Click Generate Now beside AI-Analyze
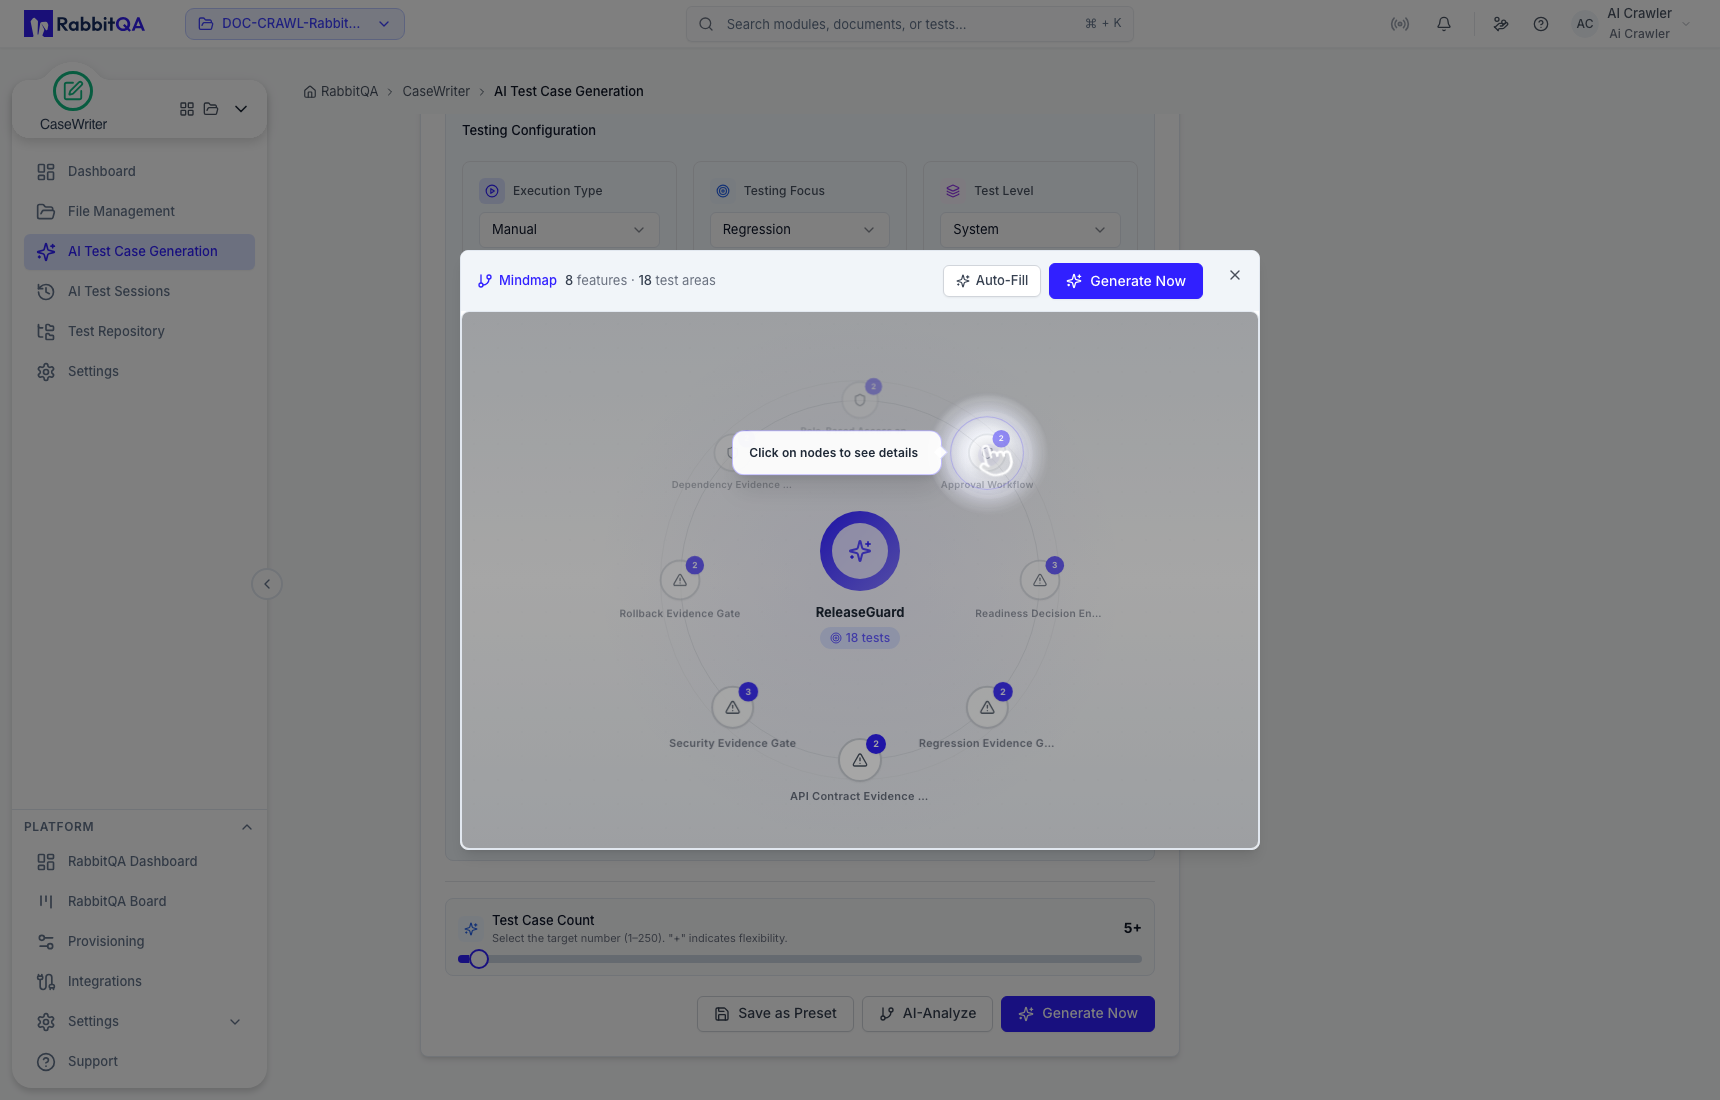Image resolution: width=1720 pixels, height=1100 pixels. tap(1078, 1014)
